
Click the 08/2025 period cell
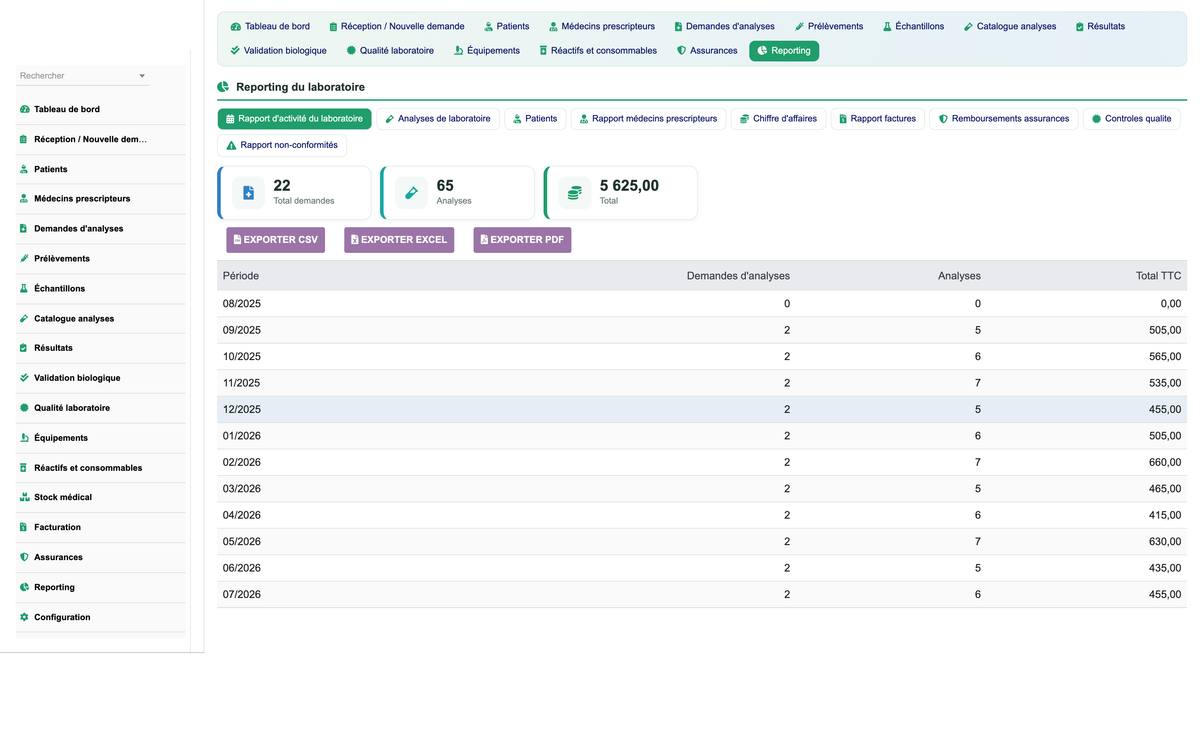coord(242,303)
